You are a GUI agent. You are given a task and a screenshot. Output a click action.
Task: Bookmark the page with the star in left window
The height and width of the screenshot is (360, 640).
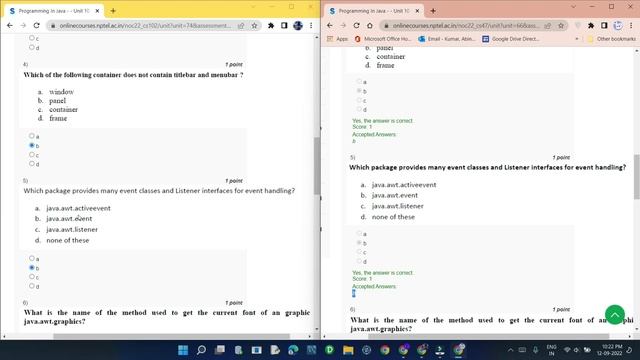pos(254,25)
